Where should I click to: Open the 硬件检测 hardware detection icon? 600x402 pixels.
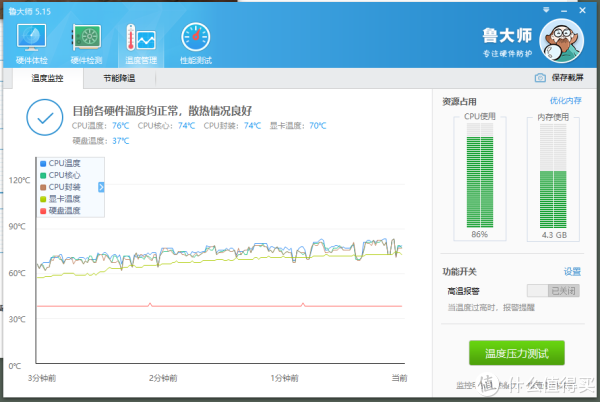point(86,43)
